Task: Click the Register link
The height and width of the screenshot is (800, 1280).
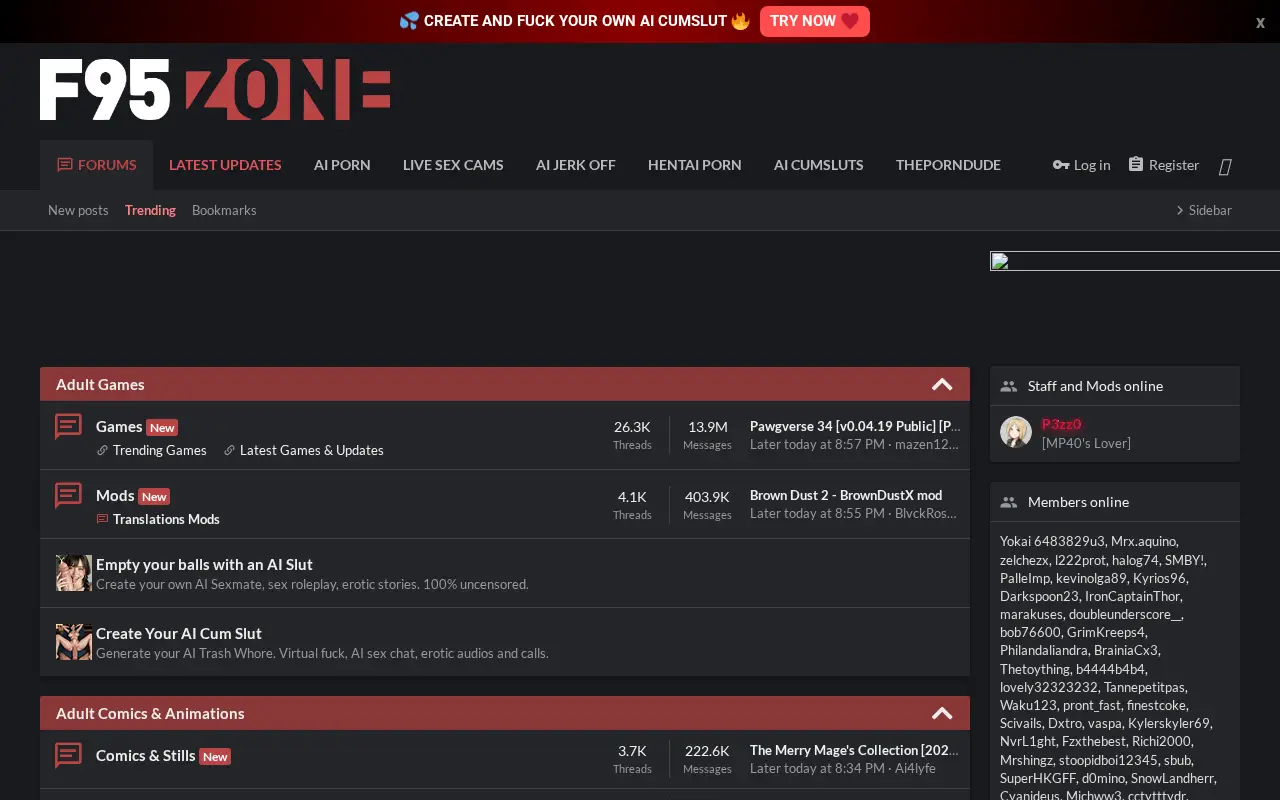Action: tap(1174, 165)
